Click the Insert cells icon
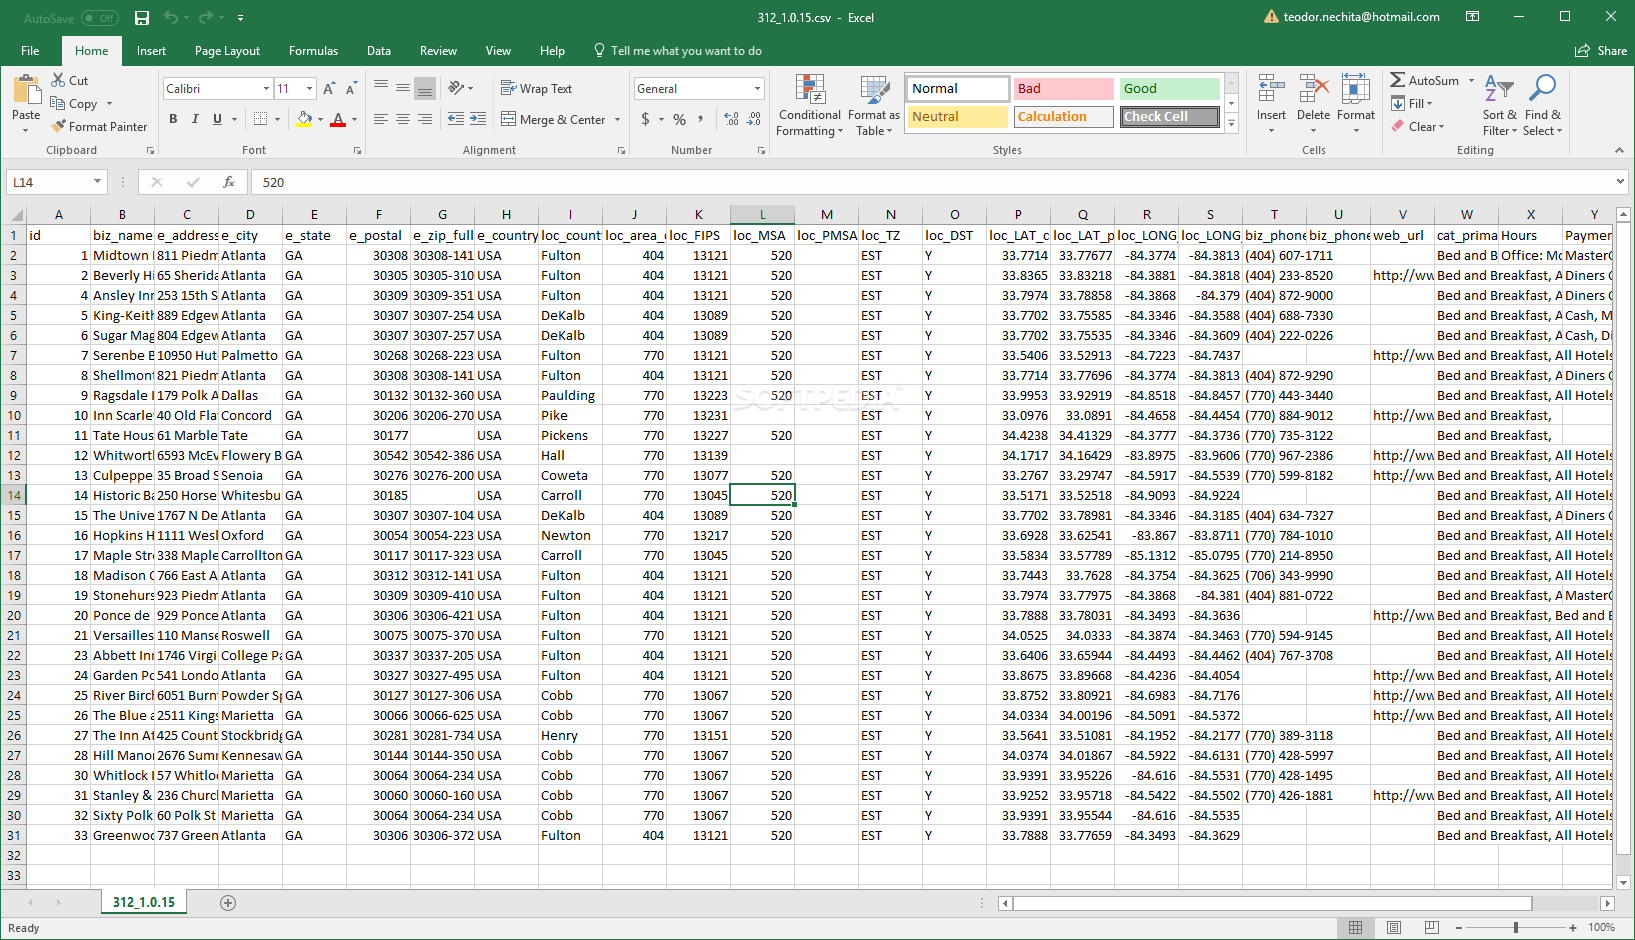This screenshot has width=1635, height=940. pyautogui.click(x=1271, y=90)
